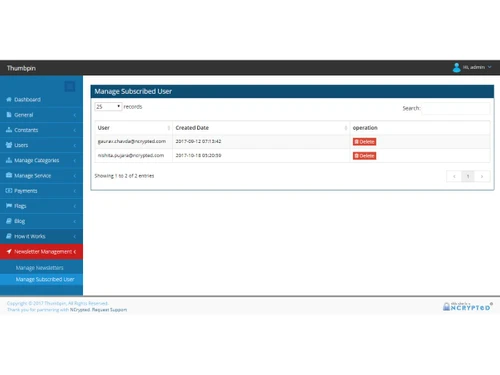Open the 25 records dropdown
Image resolution: width=500 pixels, height=375 pixels.
coord(108,107)
